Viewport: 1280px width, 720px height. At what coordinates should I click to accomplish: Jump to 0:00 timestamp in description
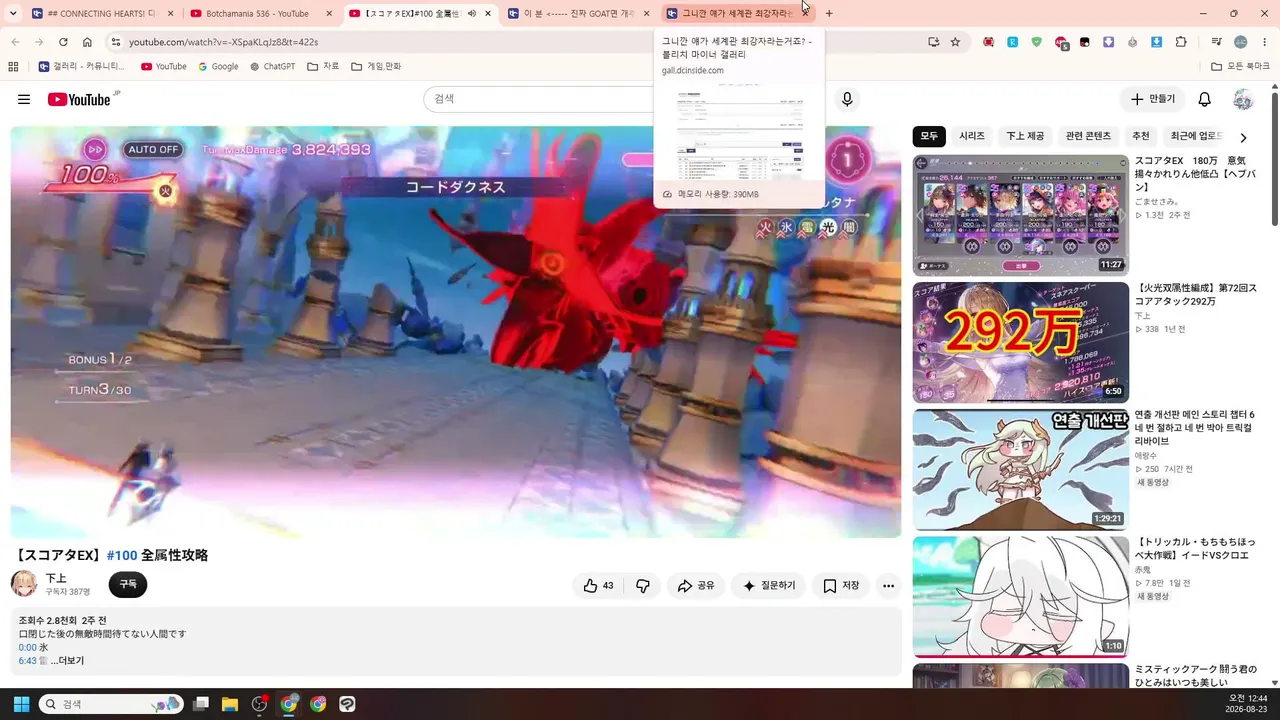click(27, 647)
